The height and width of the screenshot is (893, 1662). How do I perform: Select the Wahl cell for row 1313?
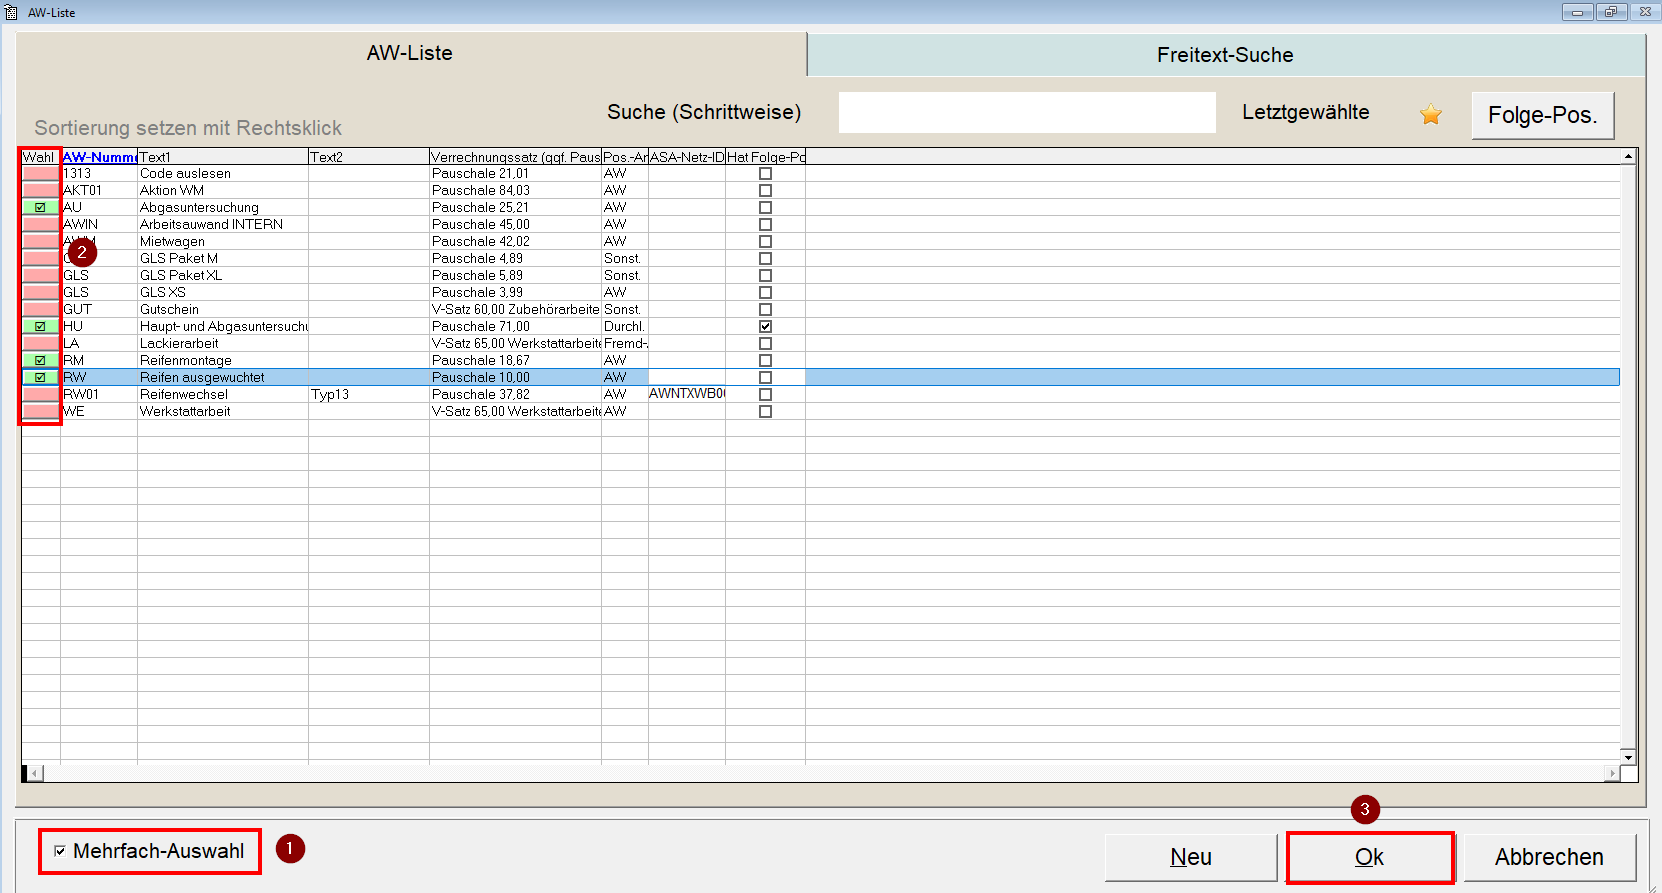click(40, 174)
